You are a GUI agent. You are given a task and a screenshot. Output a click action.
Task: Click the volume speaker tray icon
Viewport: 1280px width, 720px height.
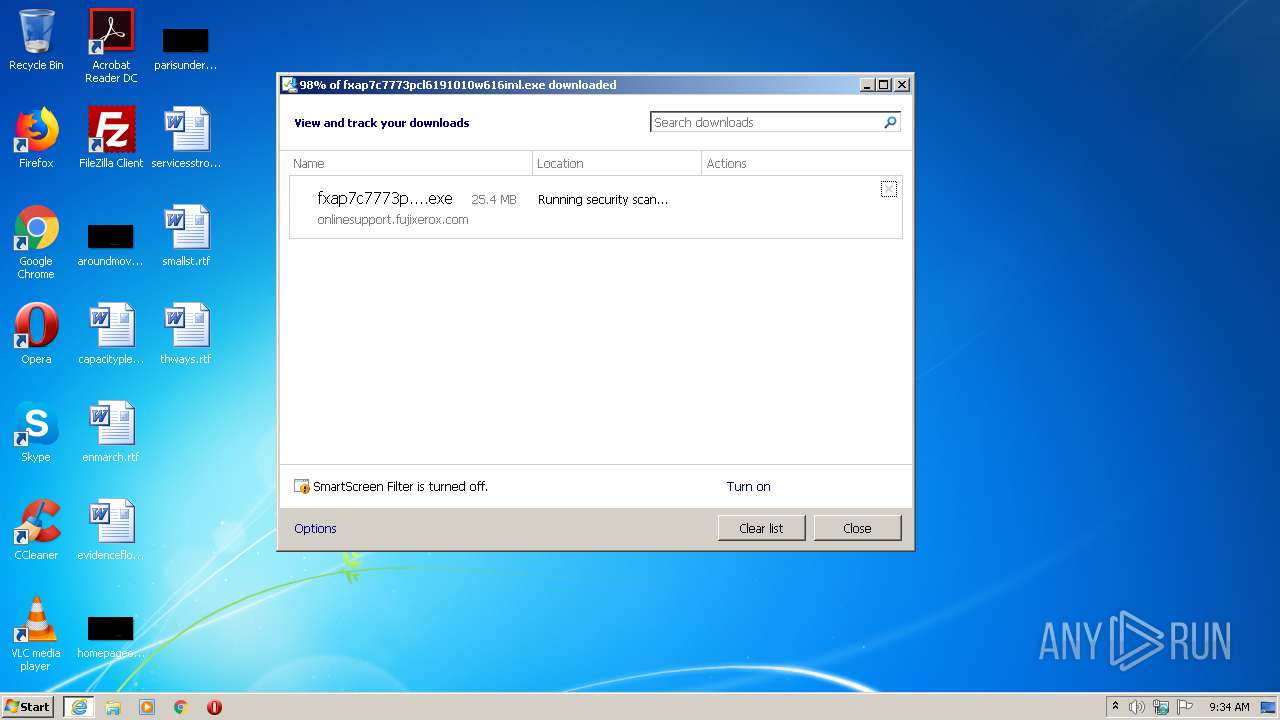(x=1137, y=707)
